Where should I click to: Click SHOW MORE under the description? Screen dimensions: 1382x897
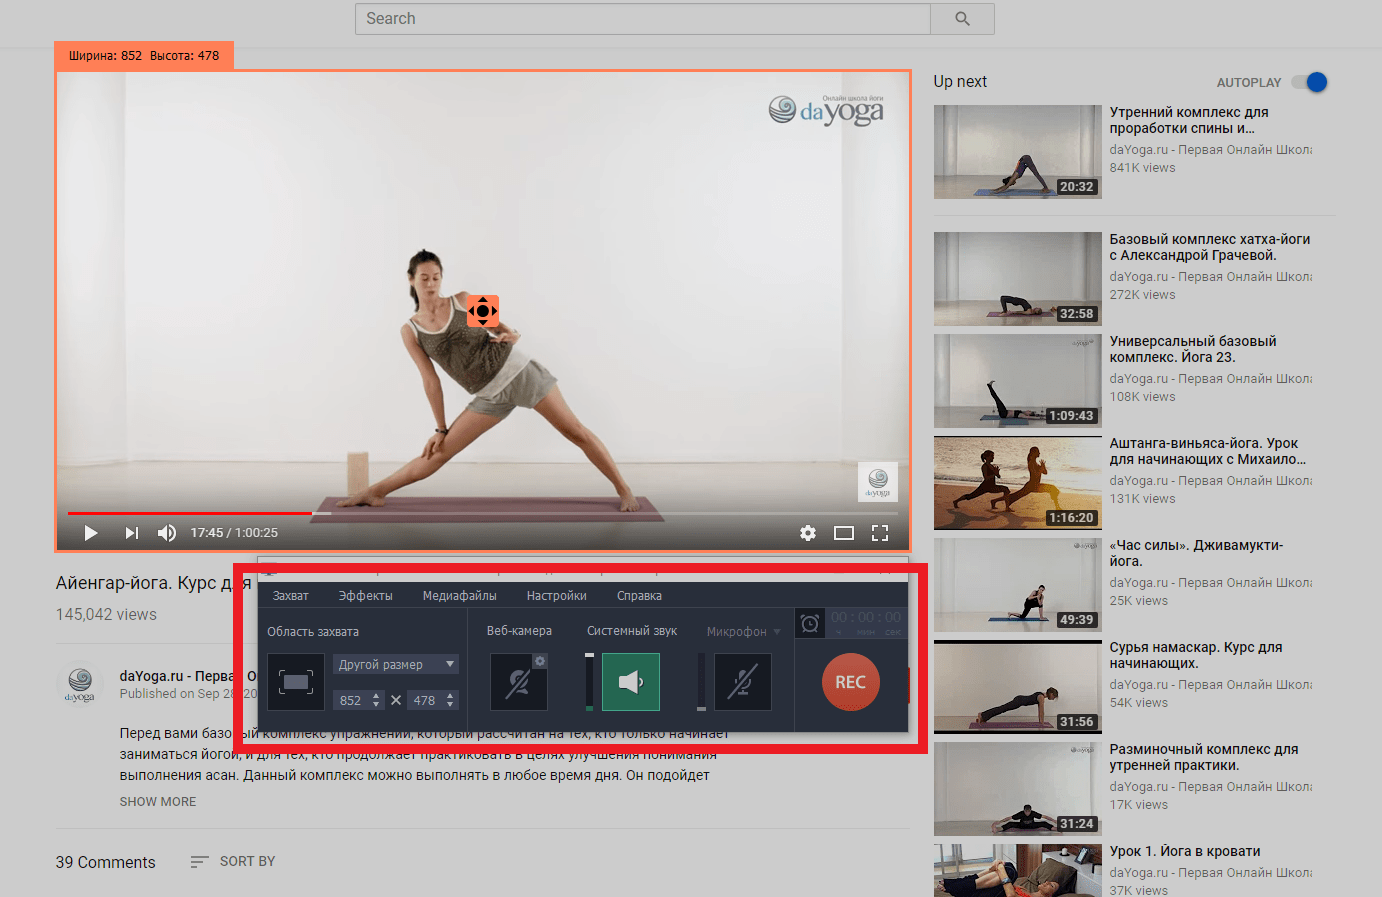pyautogui.click(x=158, y=802)
